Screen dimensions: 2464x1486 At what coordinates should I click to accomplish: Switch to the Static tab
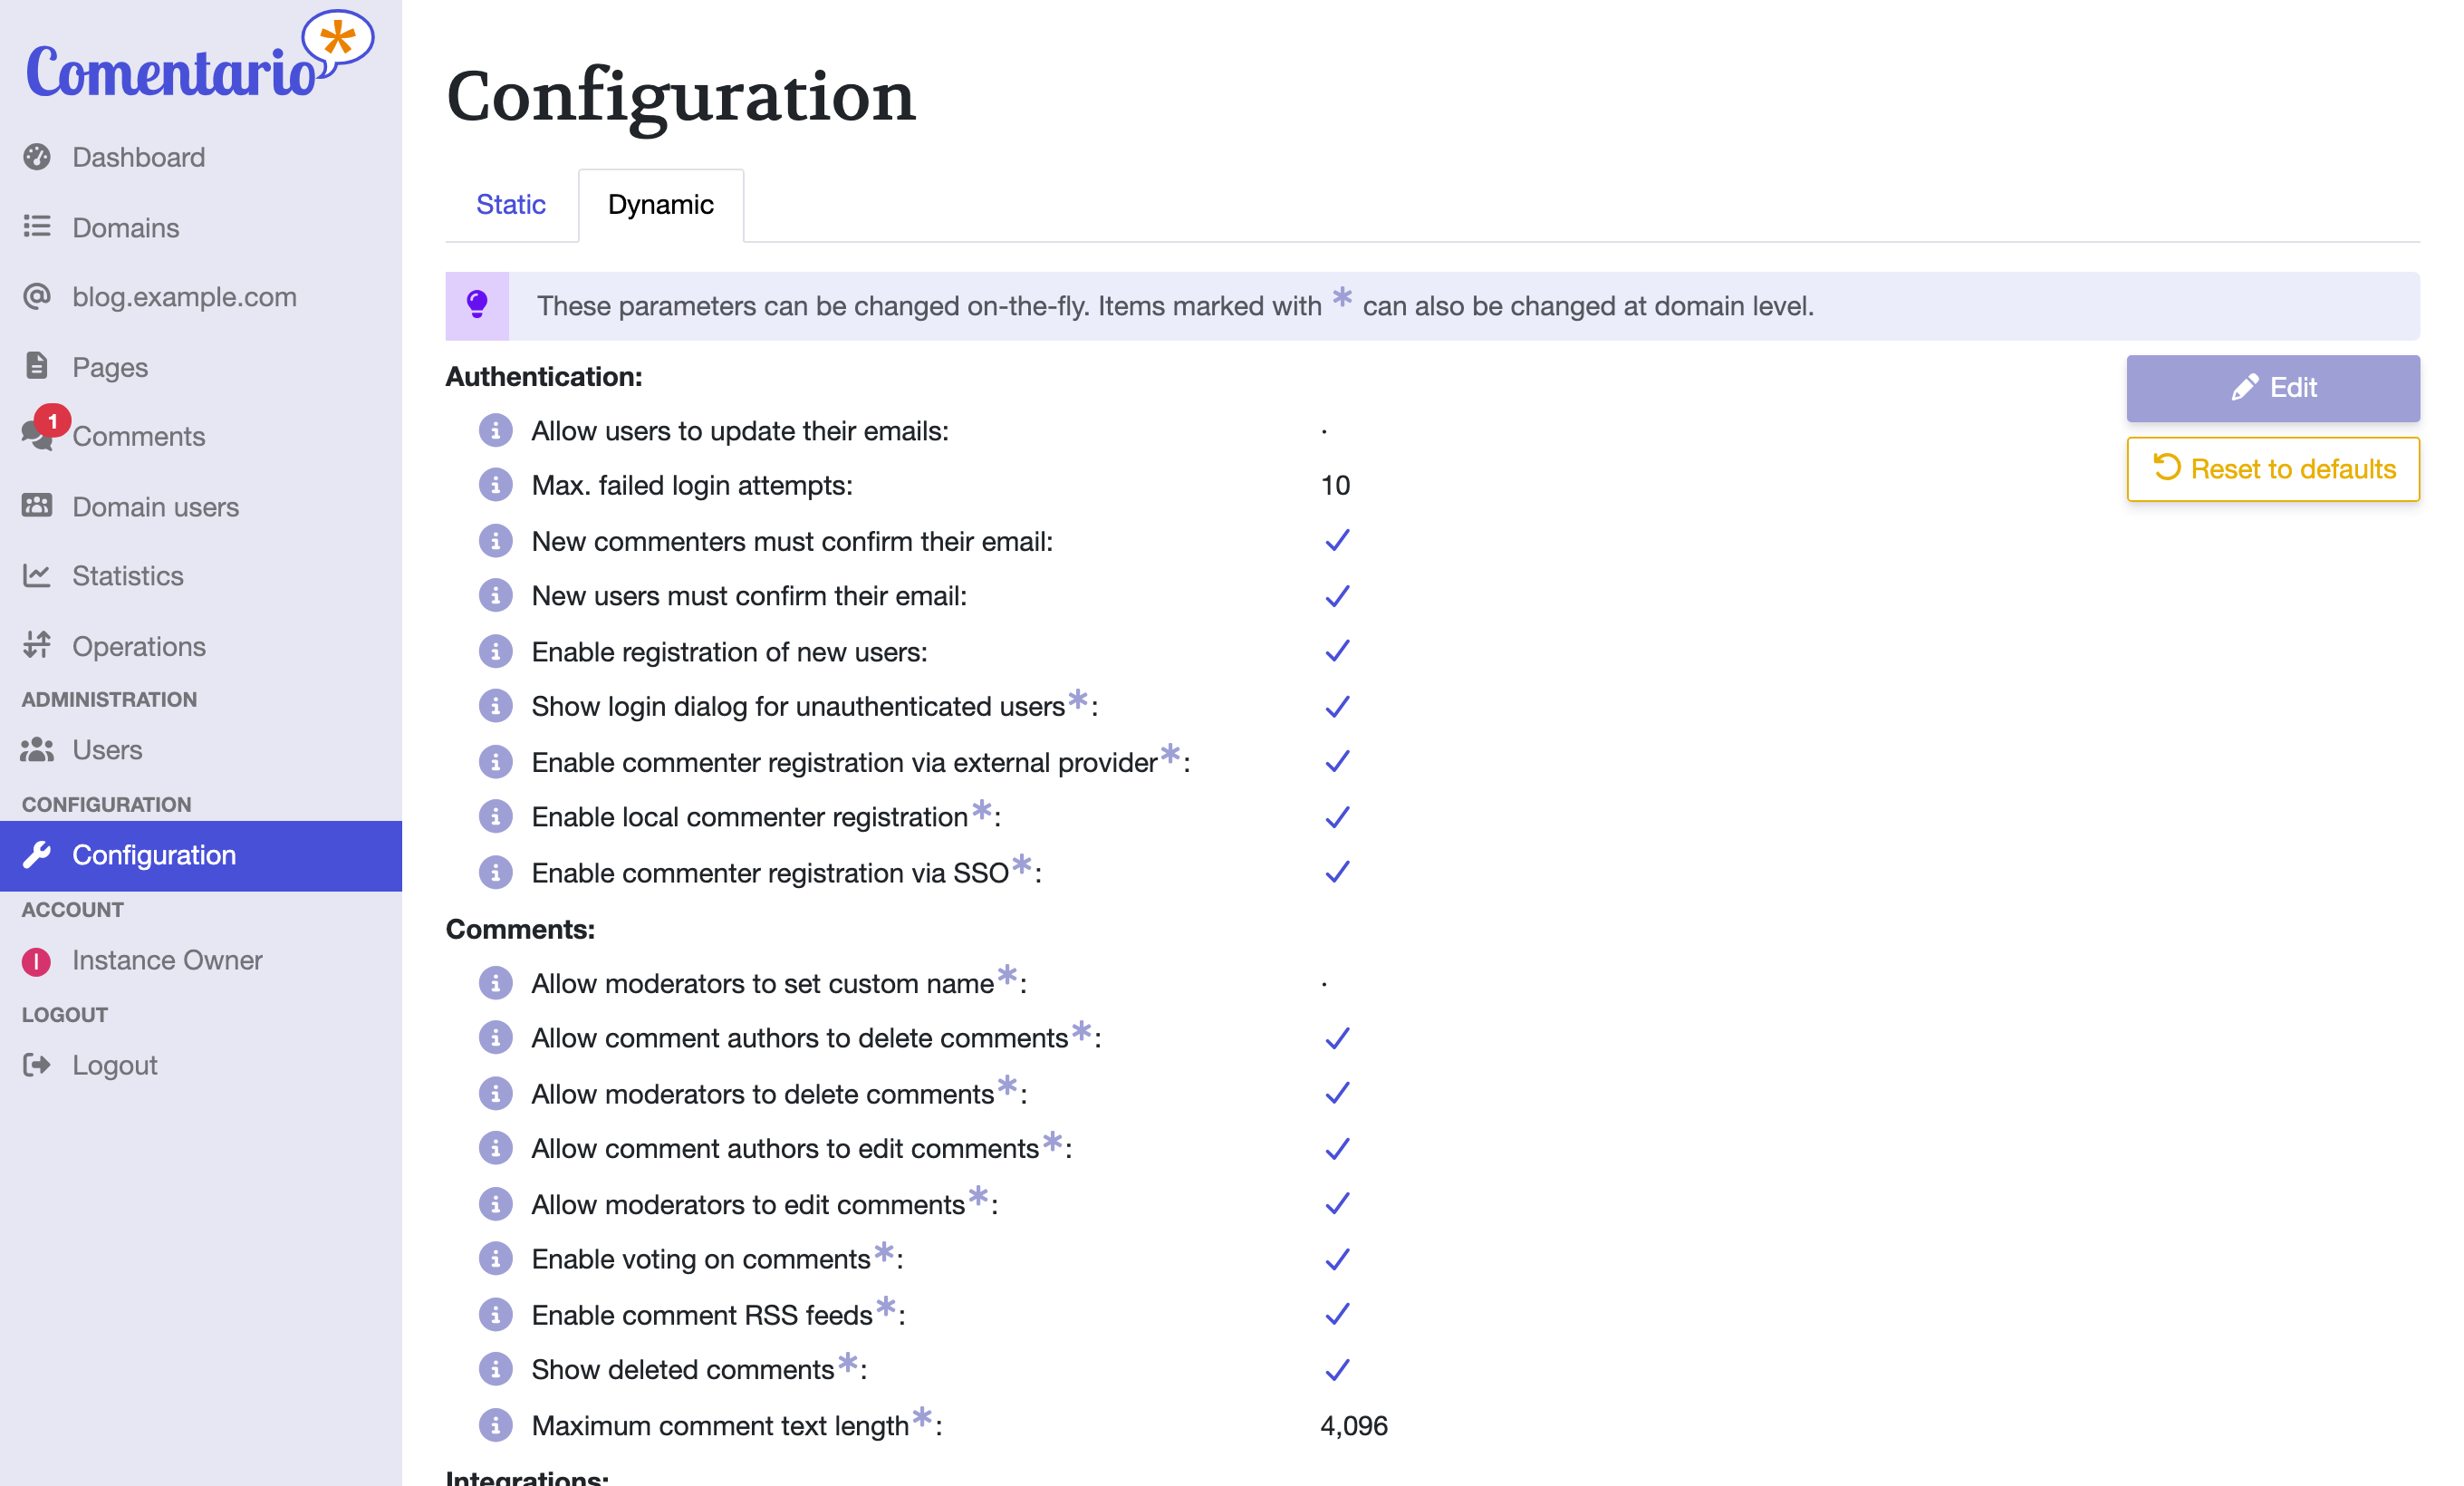[511, 205]
